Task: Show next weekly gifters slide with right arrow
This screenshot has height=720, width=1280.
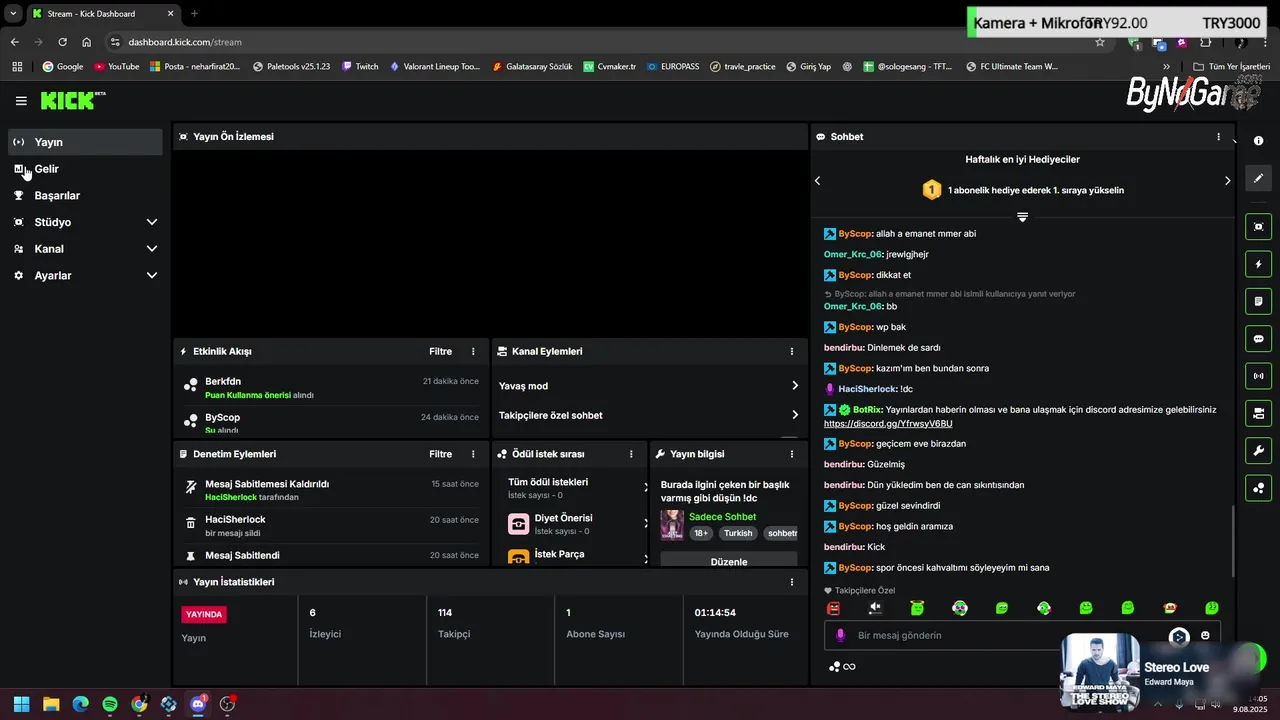Action: coord(1227,181)
